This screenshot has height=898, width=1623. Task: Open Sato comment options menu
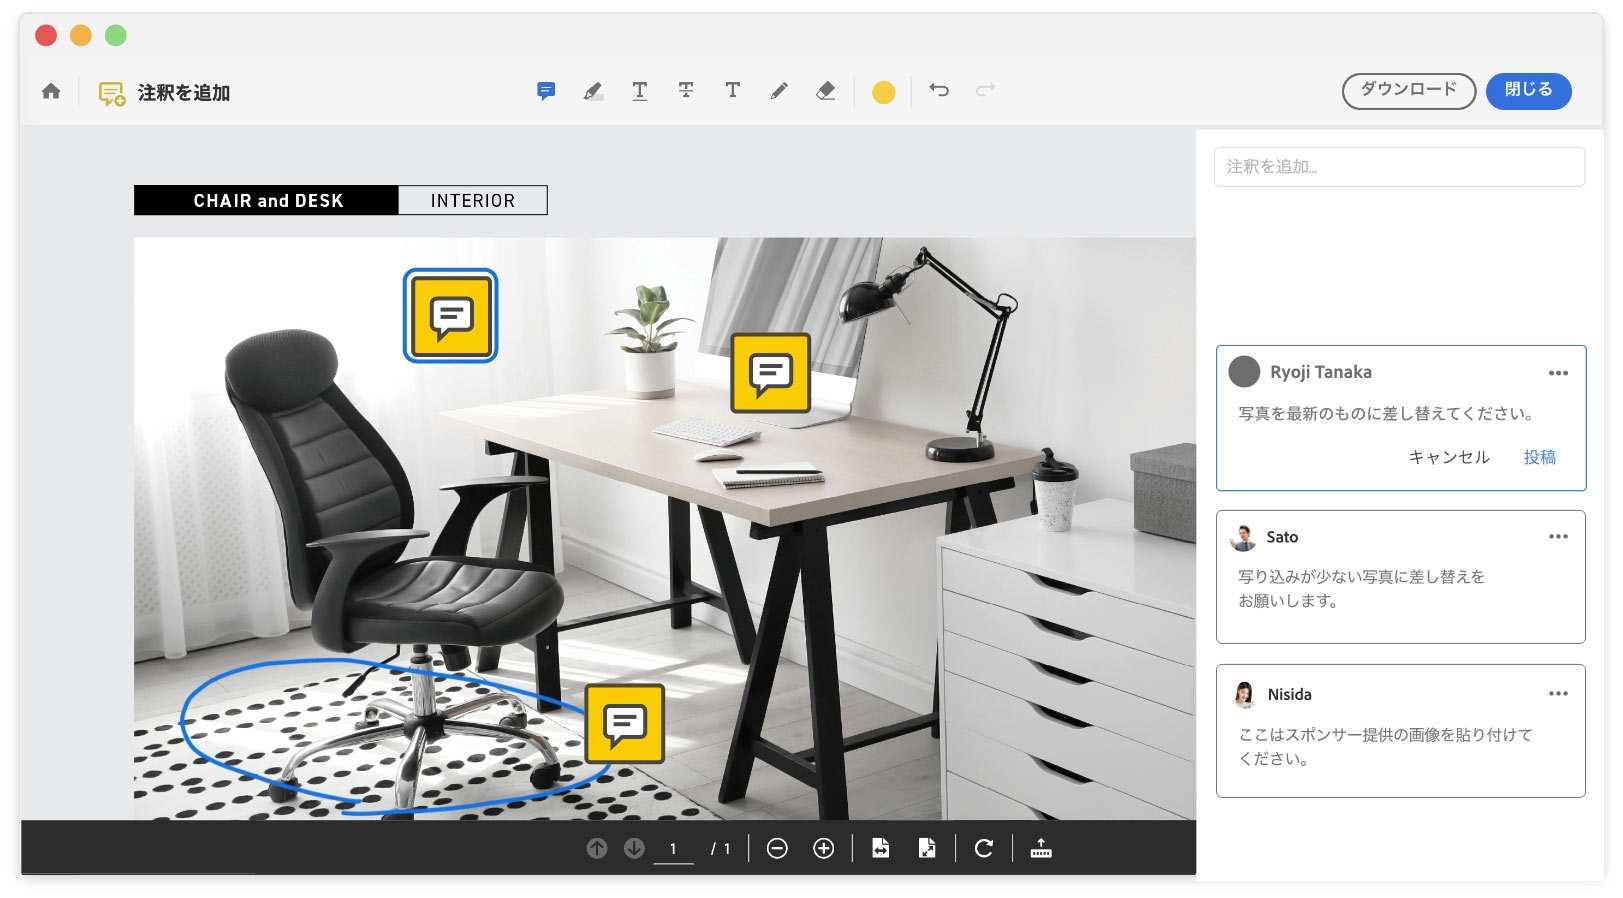1558,537
